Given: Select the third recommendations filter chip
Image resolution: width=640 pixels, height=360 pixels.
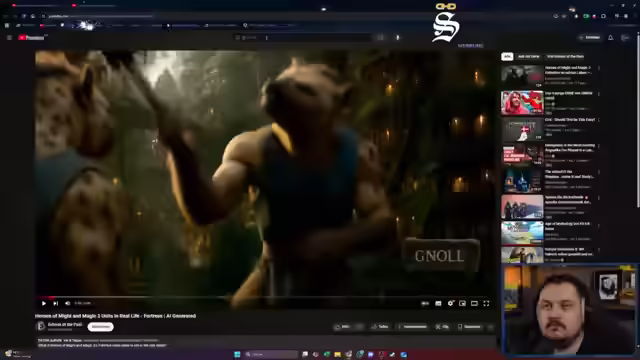Looking at the screenshot, I should point(565,57).
